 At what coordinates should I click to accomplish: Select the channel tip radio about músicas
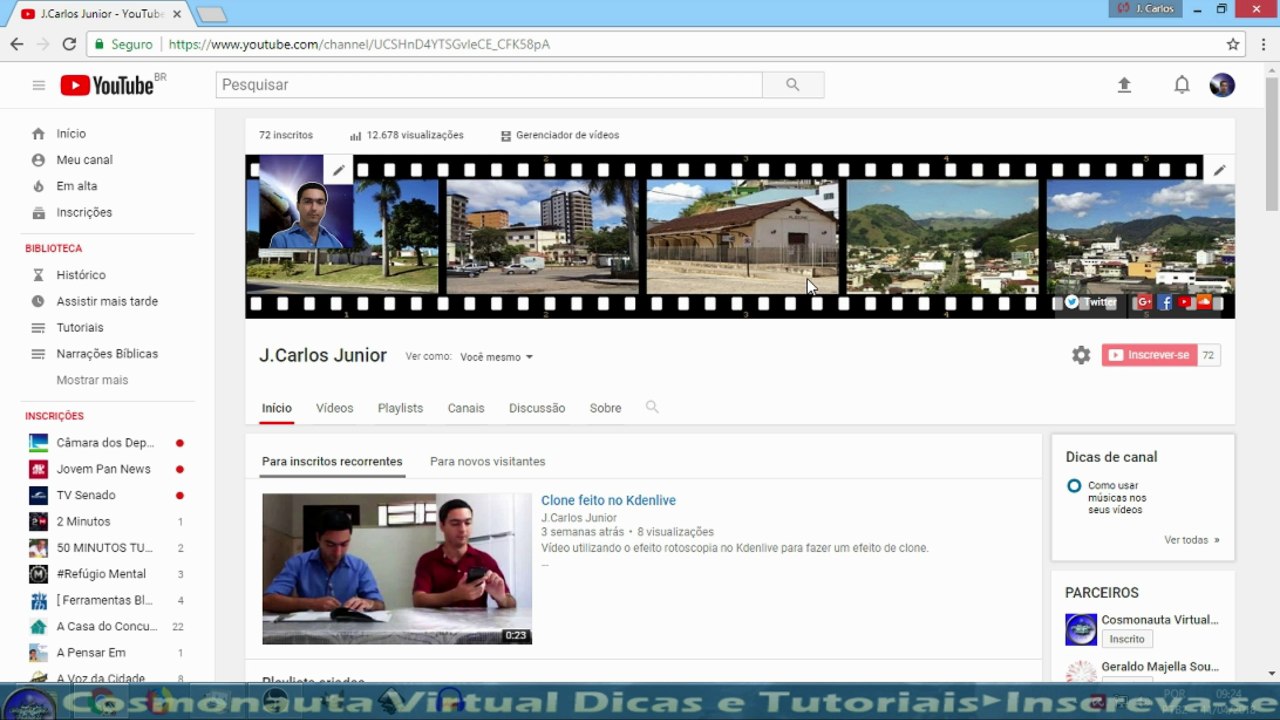point(1074,486)
